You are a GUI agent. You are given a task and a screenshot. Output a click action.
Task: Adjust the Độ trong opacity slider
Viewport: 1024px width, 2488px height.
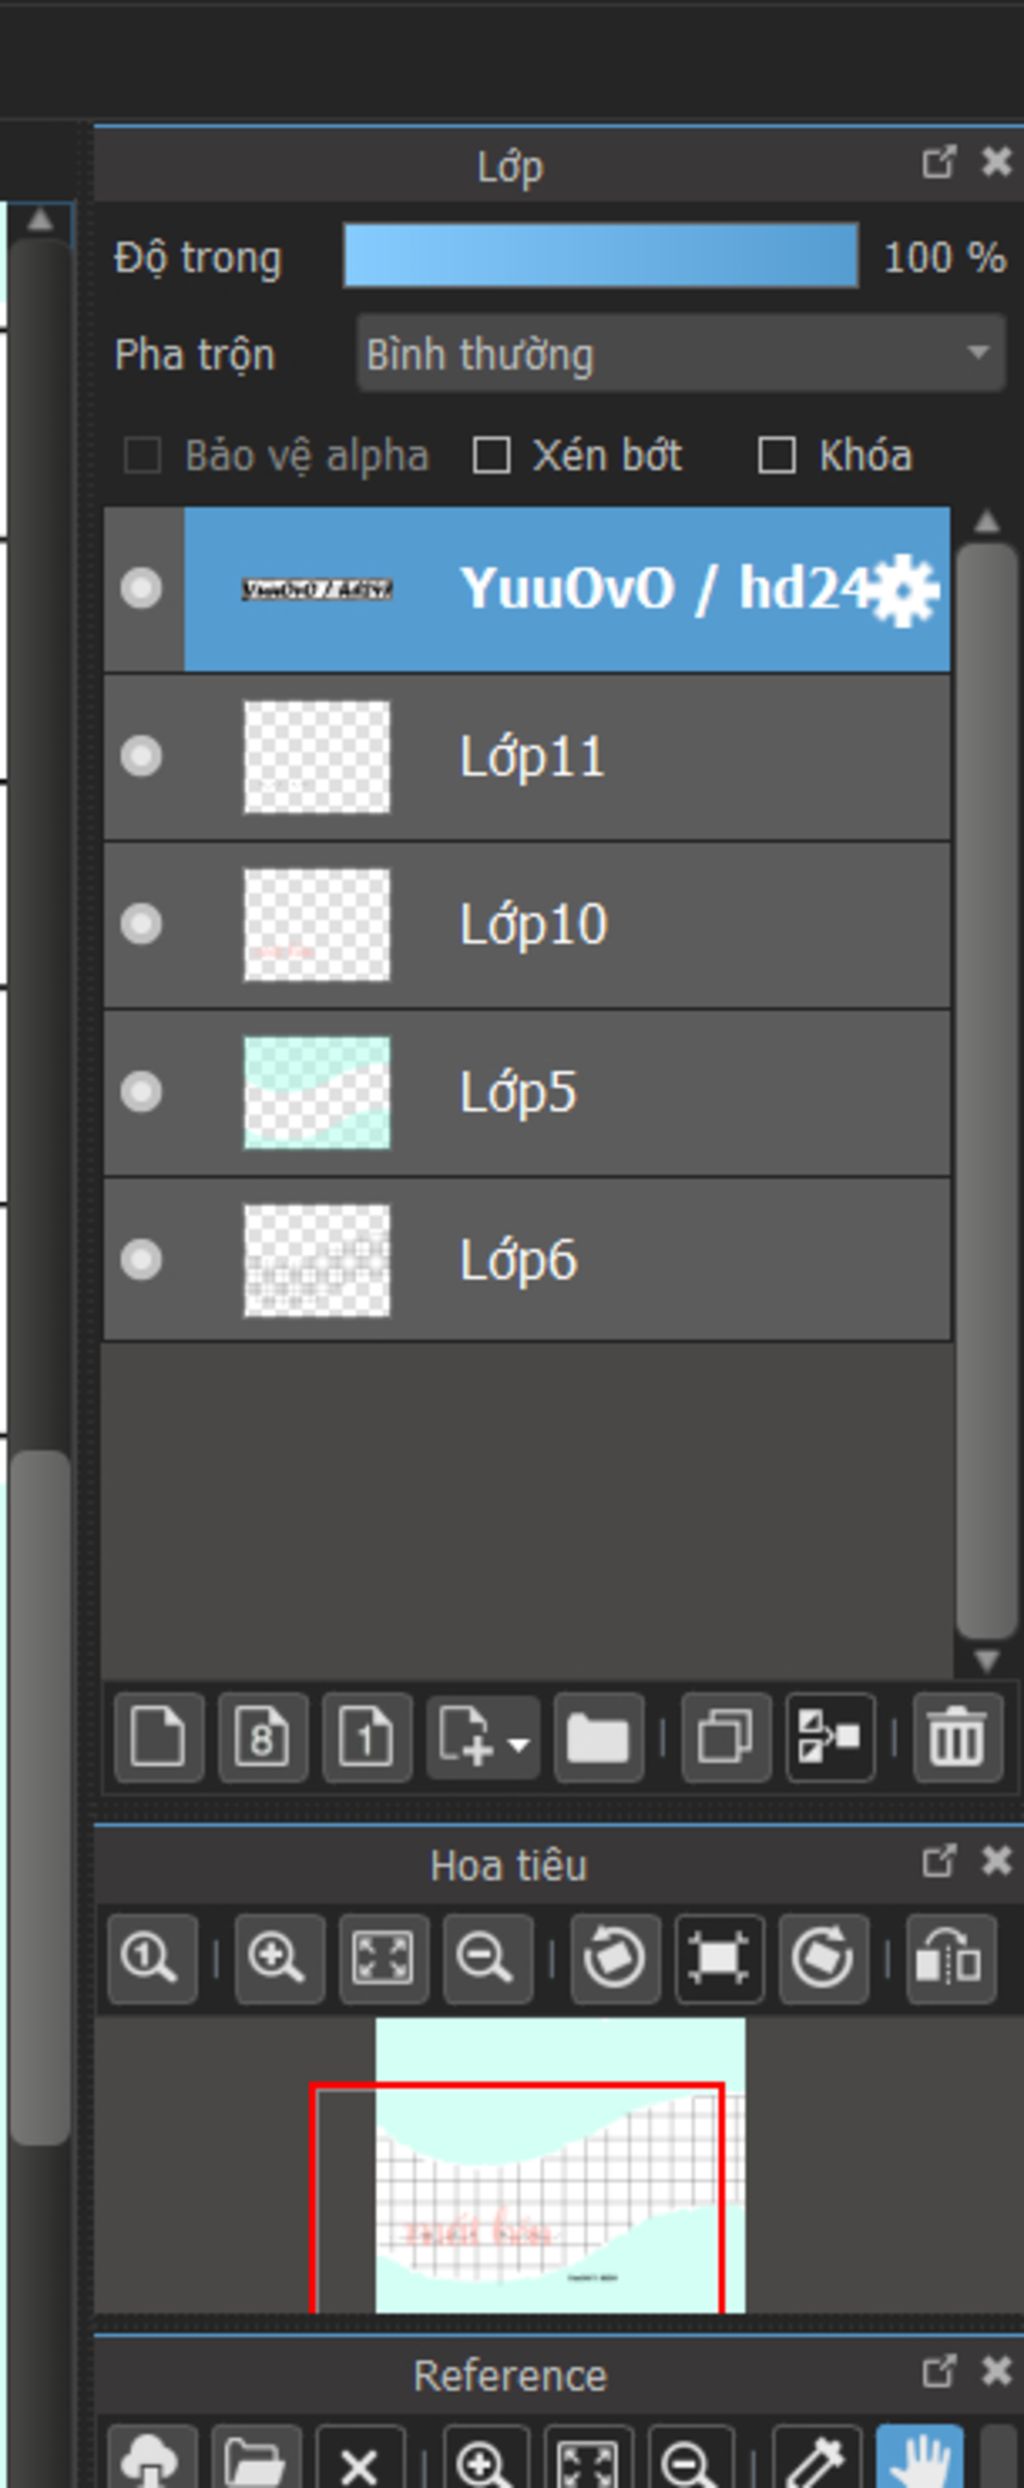pyautogui.click(x=601, y=256)
